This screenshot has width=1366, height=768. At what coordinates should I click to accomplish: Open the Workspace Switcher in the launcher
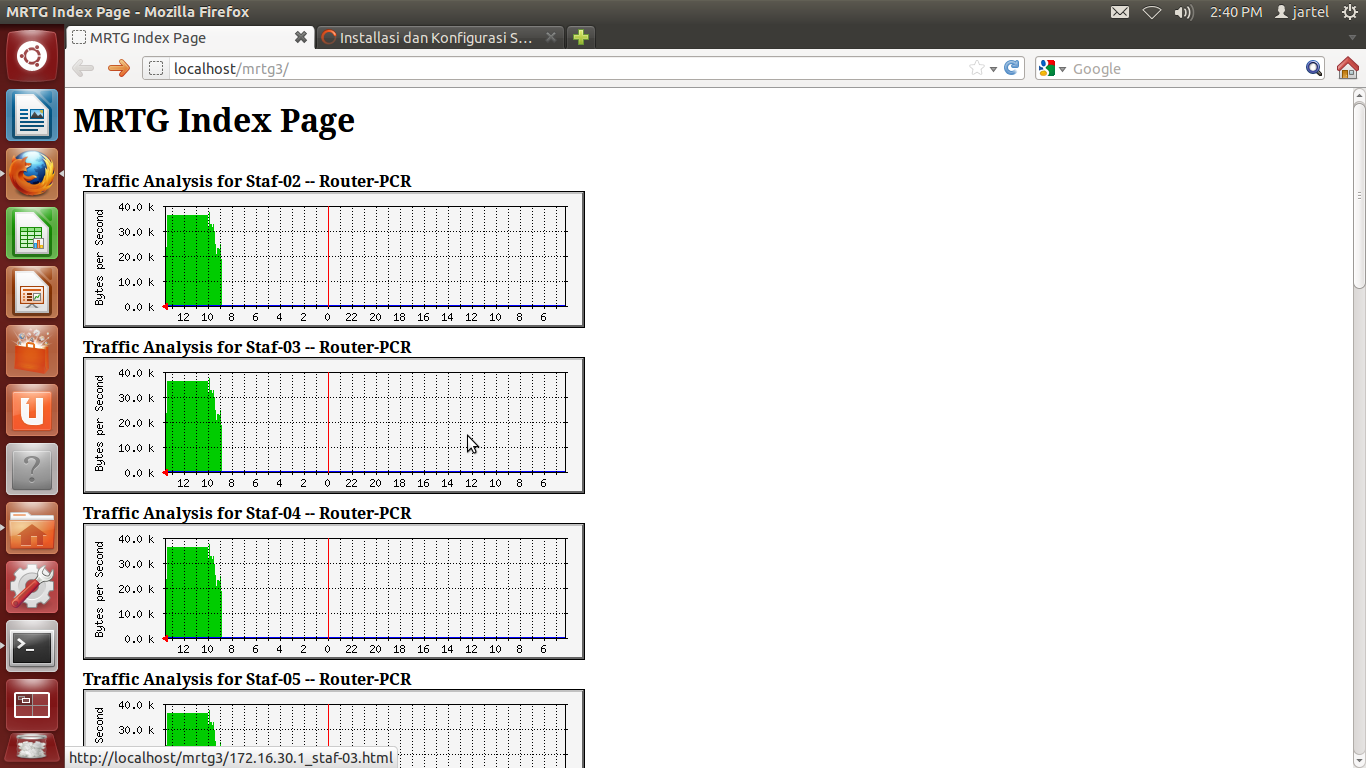pyautogui.click(x=32, y=705)
